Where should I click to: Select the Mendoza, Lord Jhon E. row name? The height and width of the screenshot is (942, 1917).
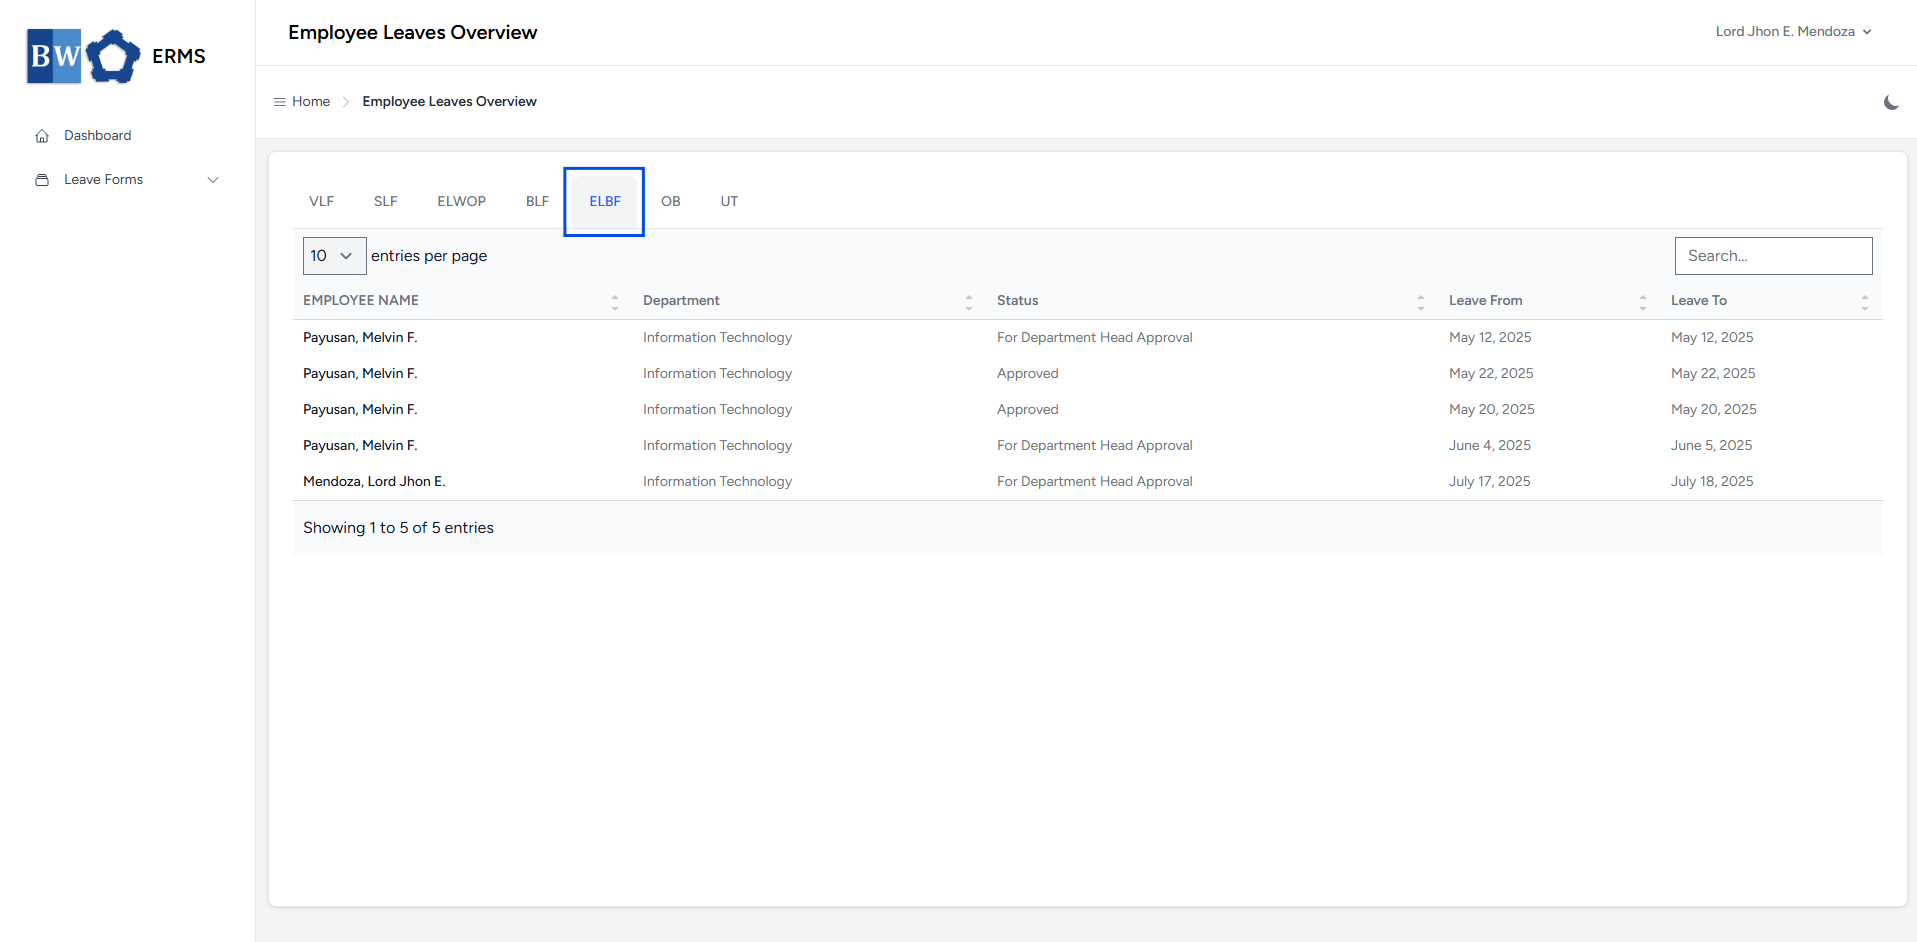[x=375, y=482]
